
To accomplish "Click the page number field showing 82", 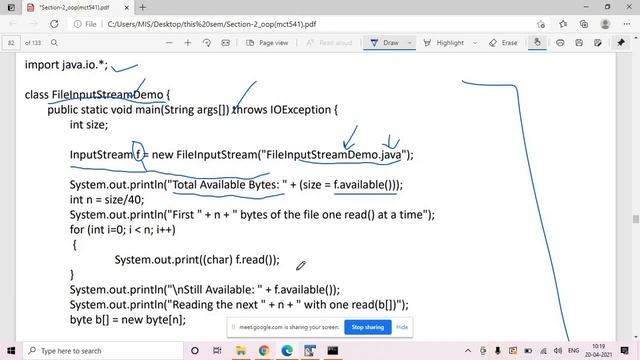I will coord(11,43).
